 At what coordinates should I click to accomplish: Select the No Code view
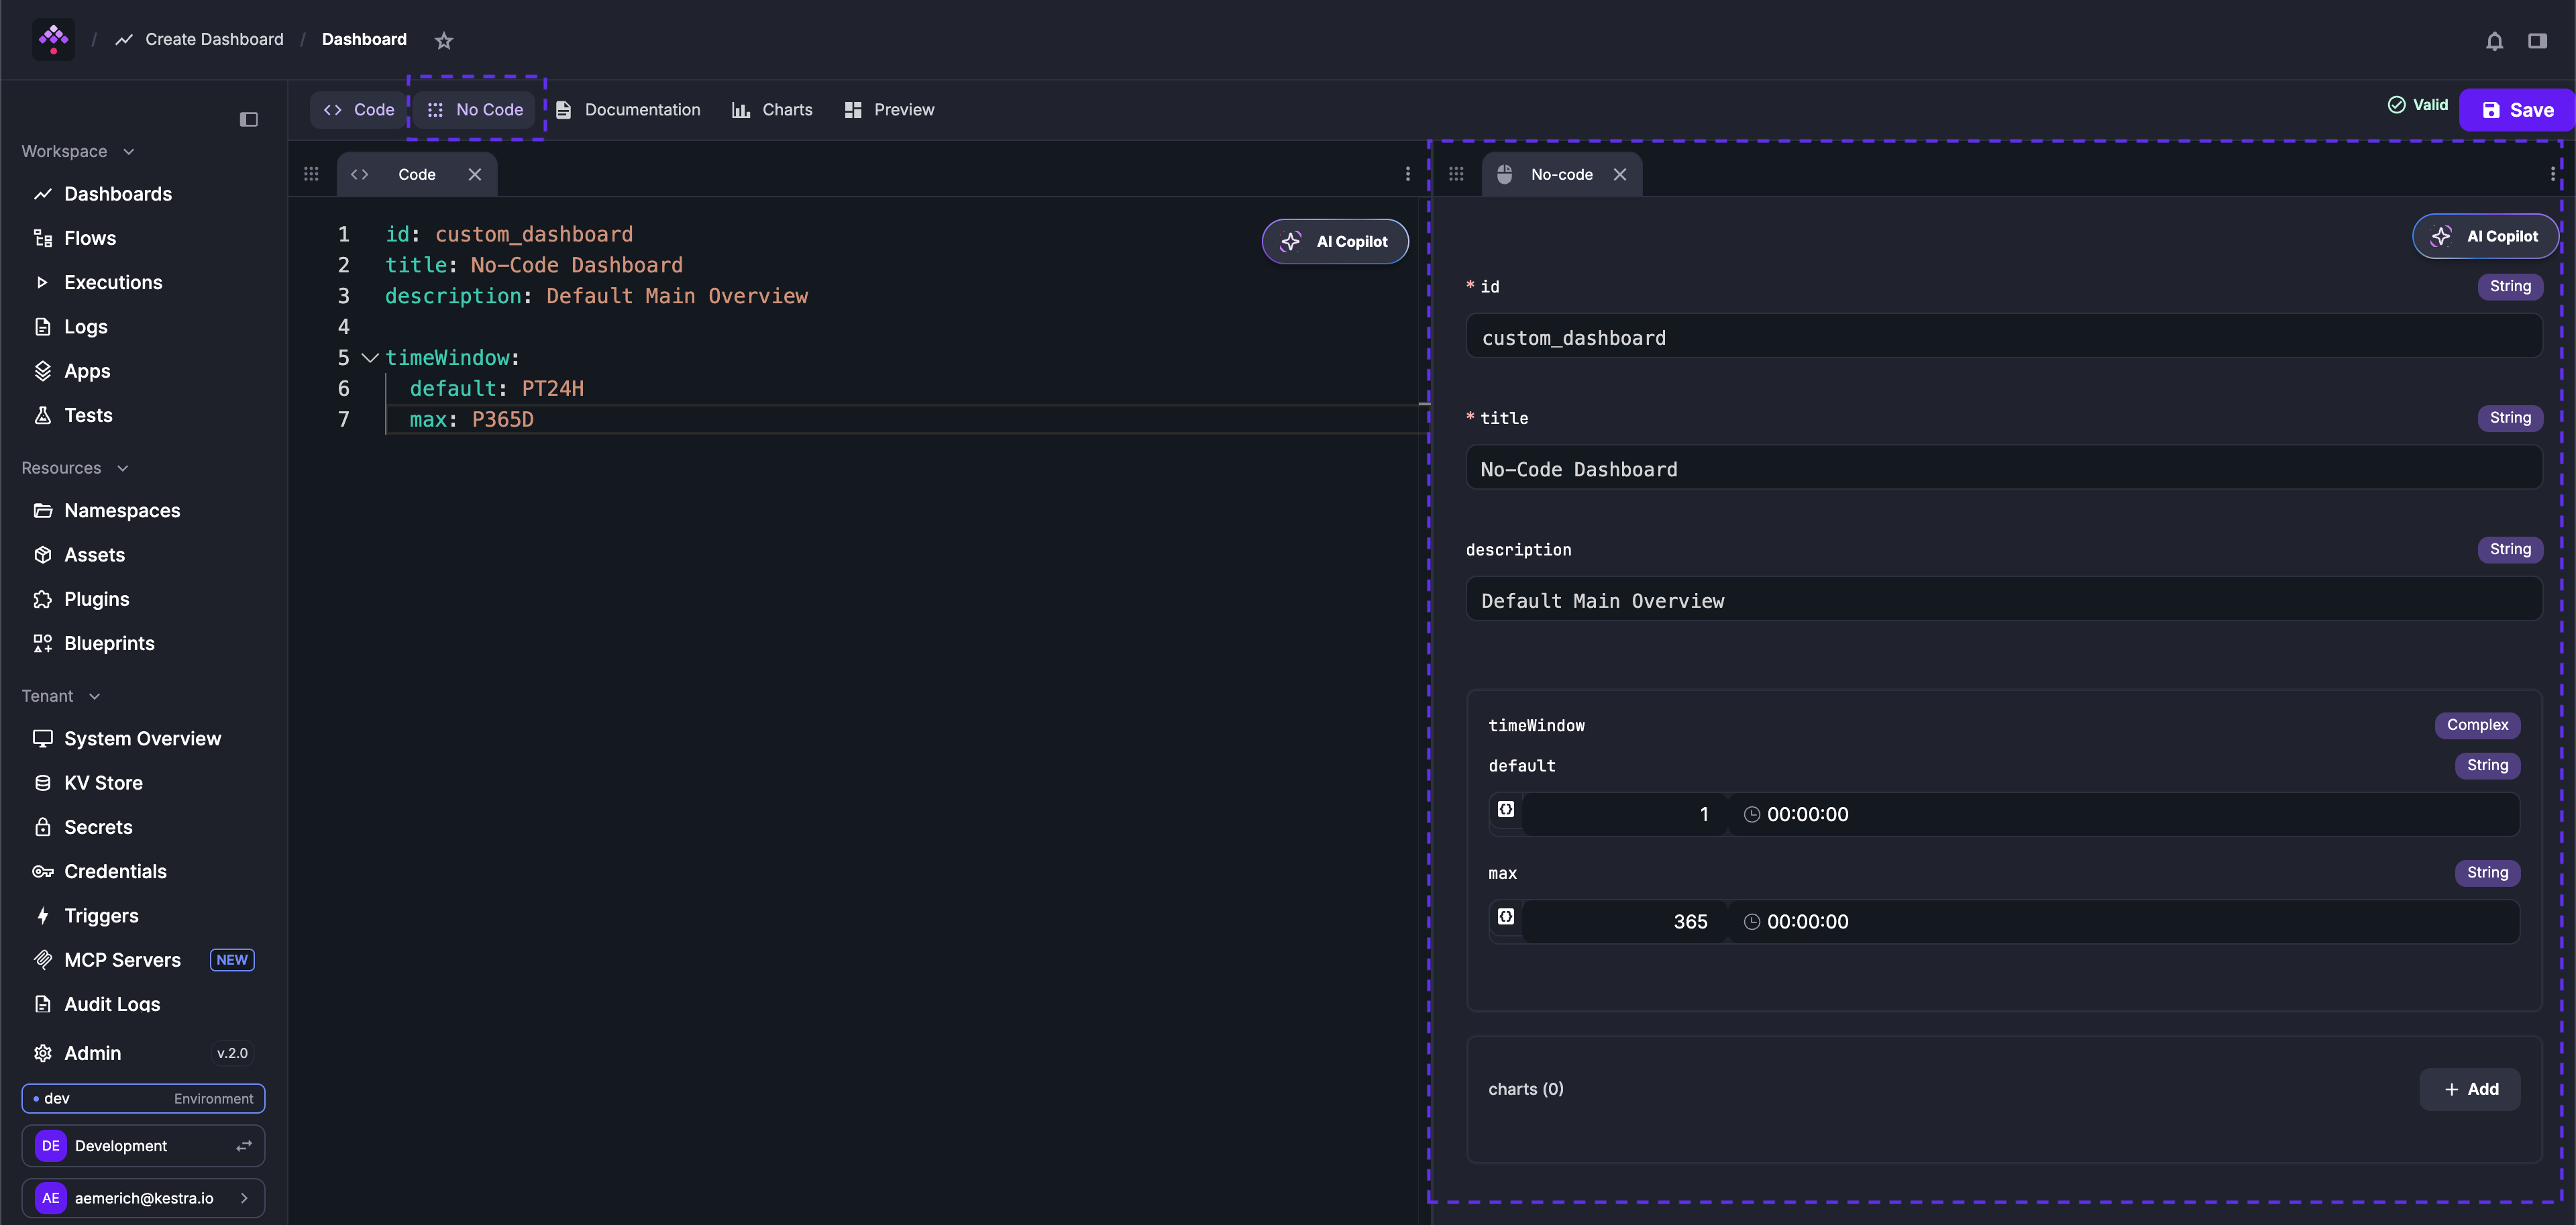tap(476, 110)
